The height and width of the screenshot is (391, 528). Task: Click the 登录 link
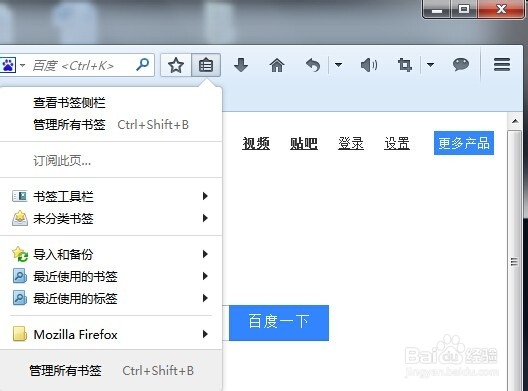tap(351, 143)
